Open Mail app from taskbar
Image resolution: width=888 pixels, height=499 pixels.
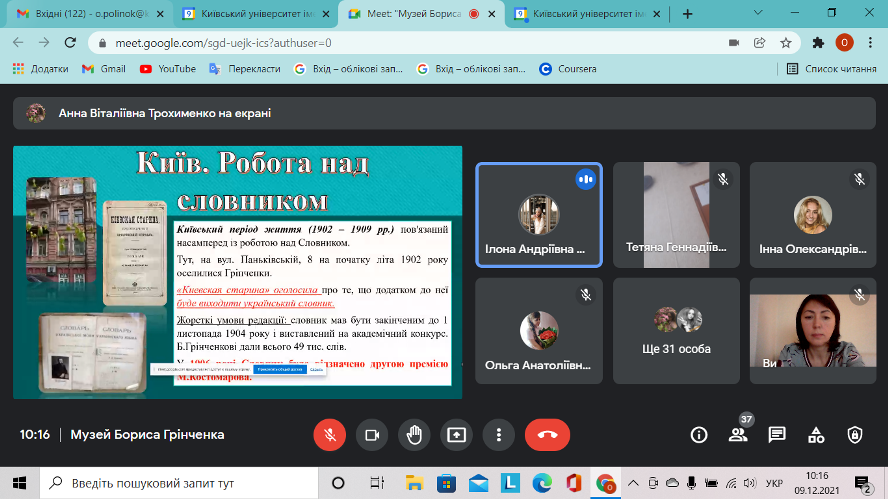pyautogui.click(x=479, y=483)
